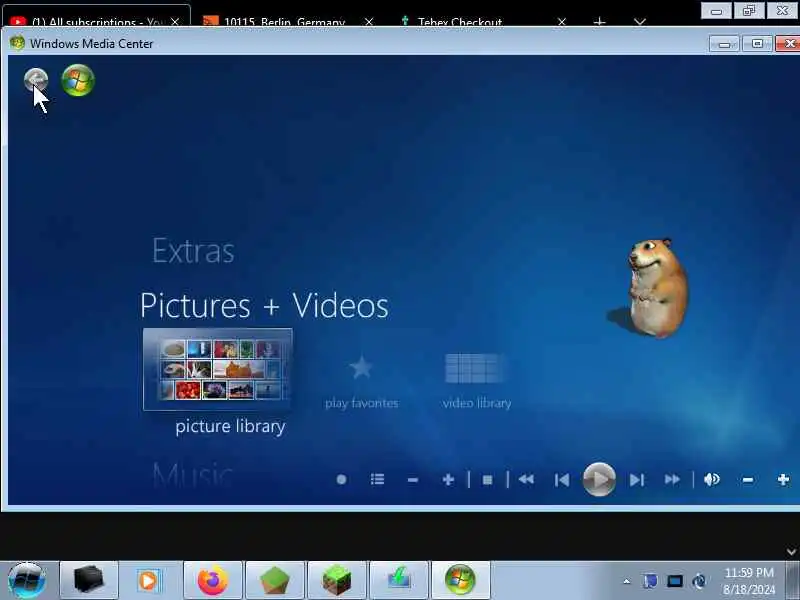Open the Minecraft grass block taskbar icon
The height and width of the screenshot is (600, 800).
pos(337,580)
